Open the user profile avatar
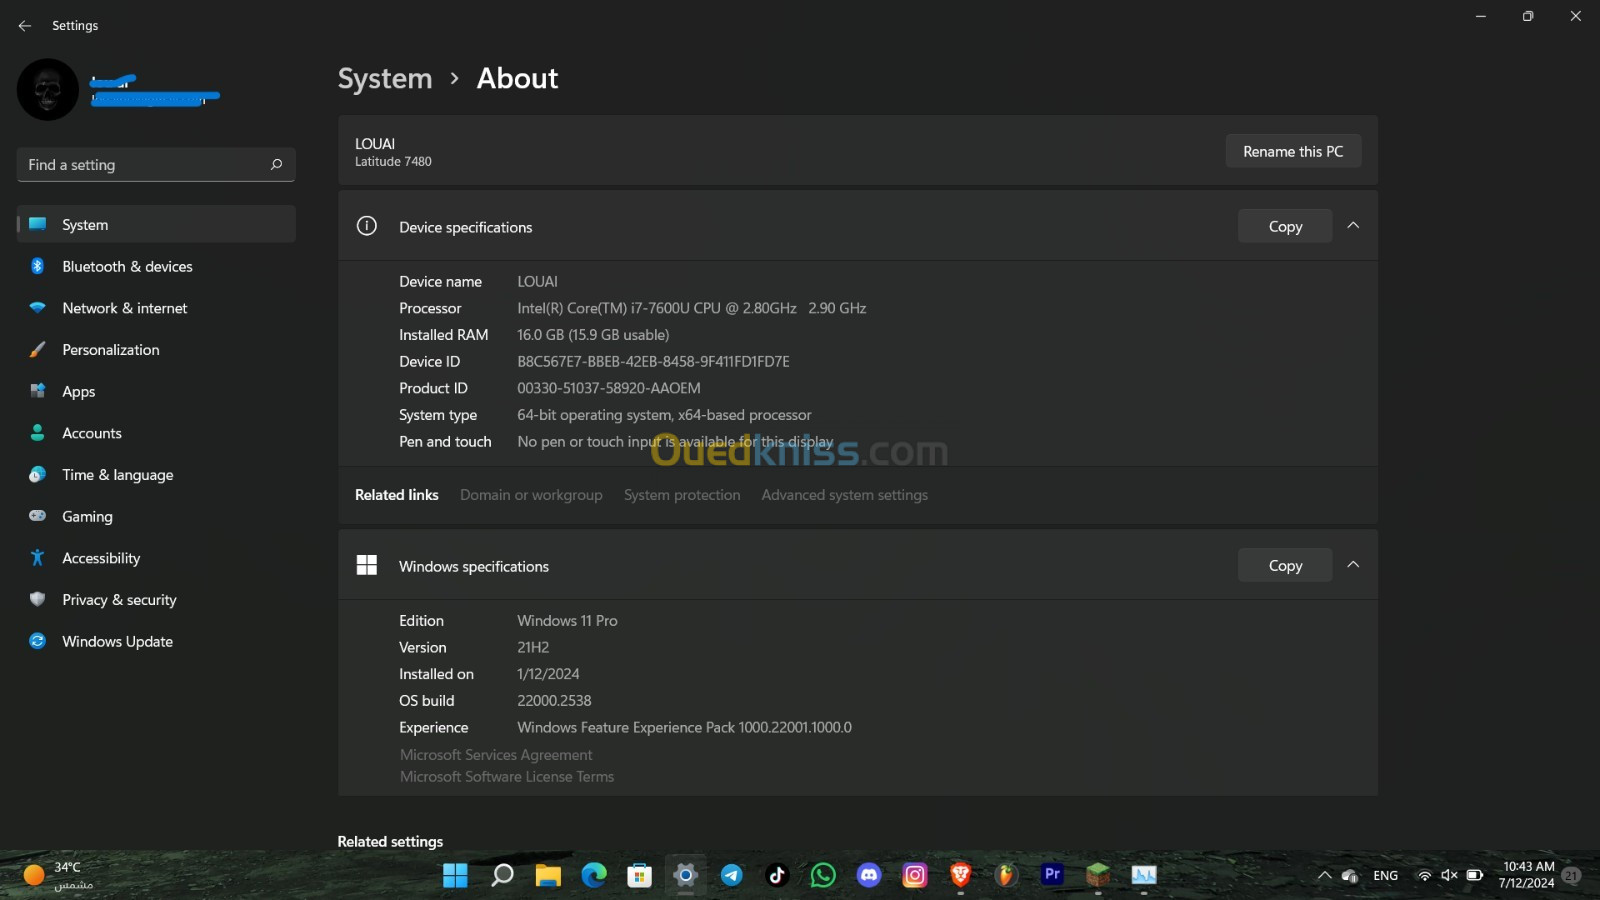Screen dimensions: 1600x900 tap(48, 90)
